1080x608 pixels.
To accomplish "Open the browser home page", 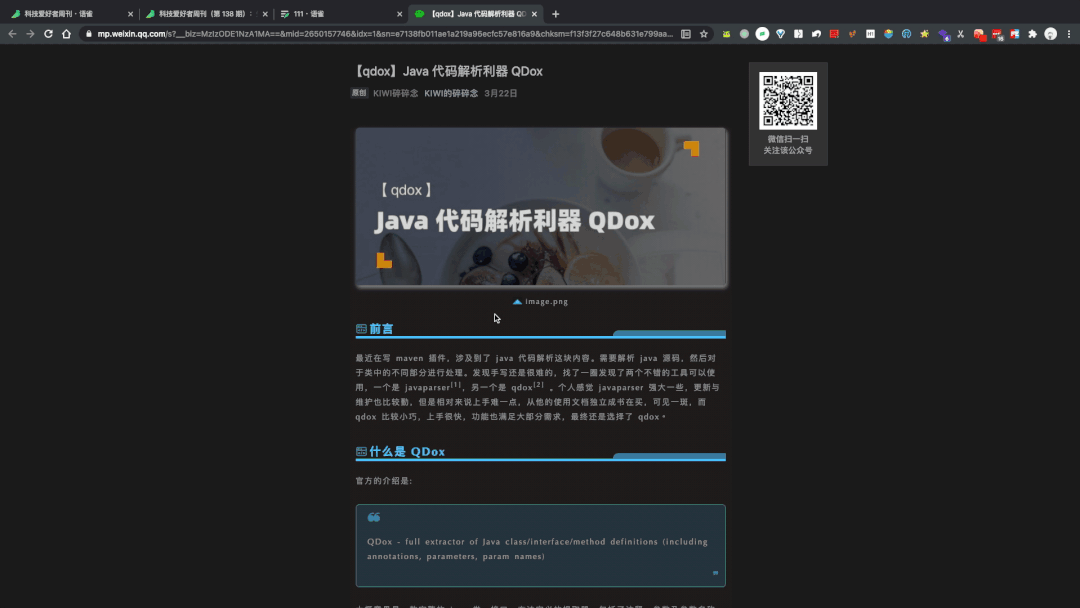I will 66,34.
